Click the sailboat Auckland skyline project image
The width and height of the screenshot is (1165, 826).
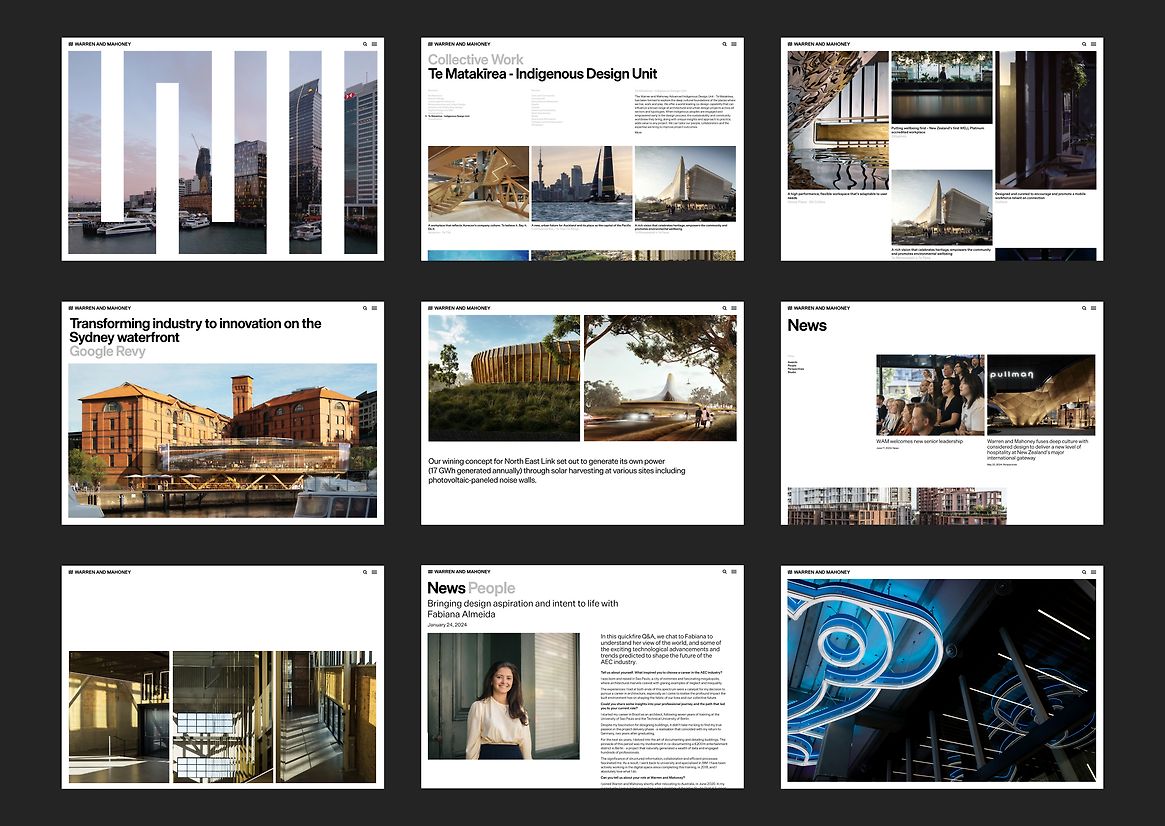click(x=581, y=184)
